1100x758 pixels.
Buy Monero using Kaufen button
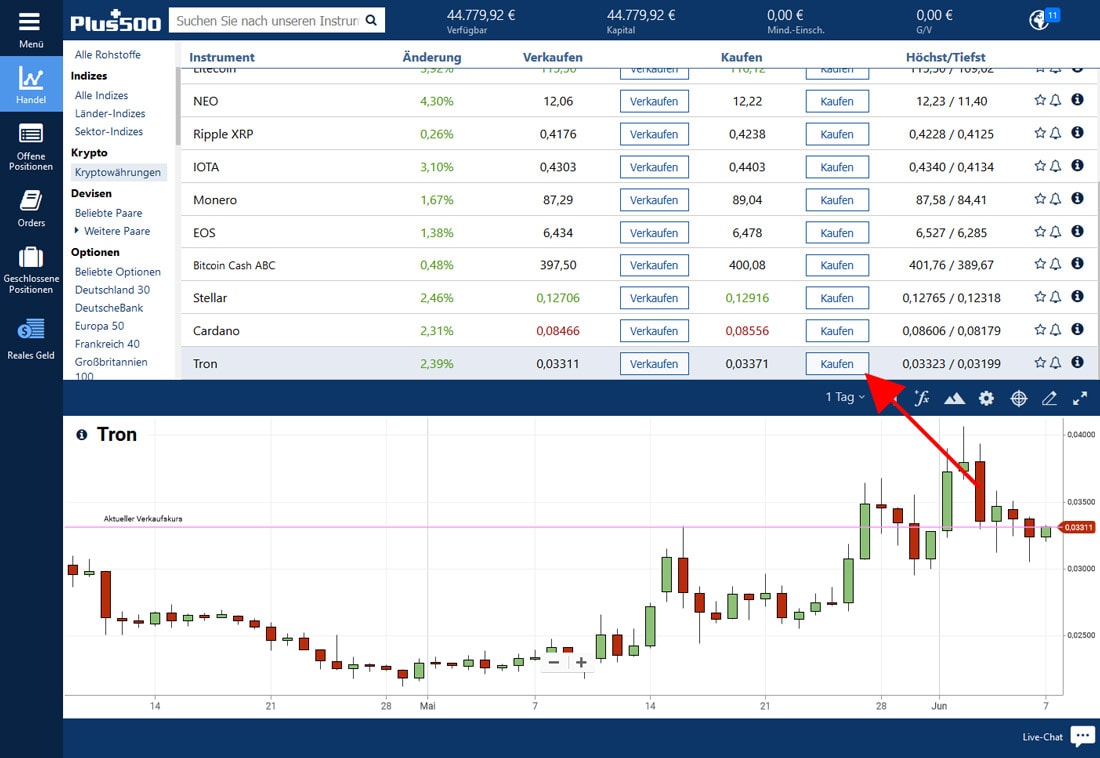coord(837,200)
